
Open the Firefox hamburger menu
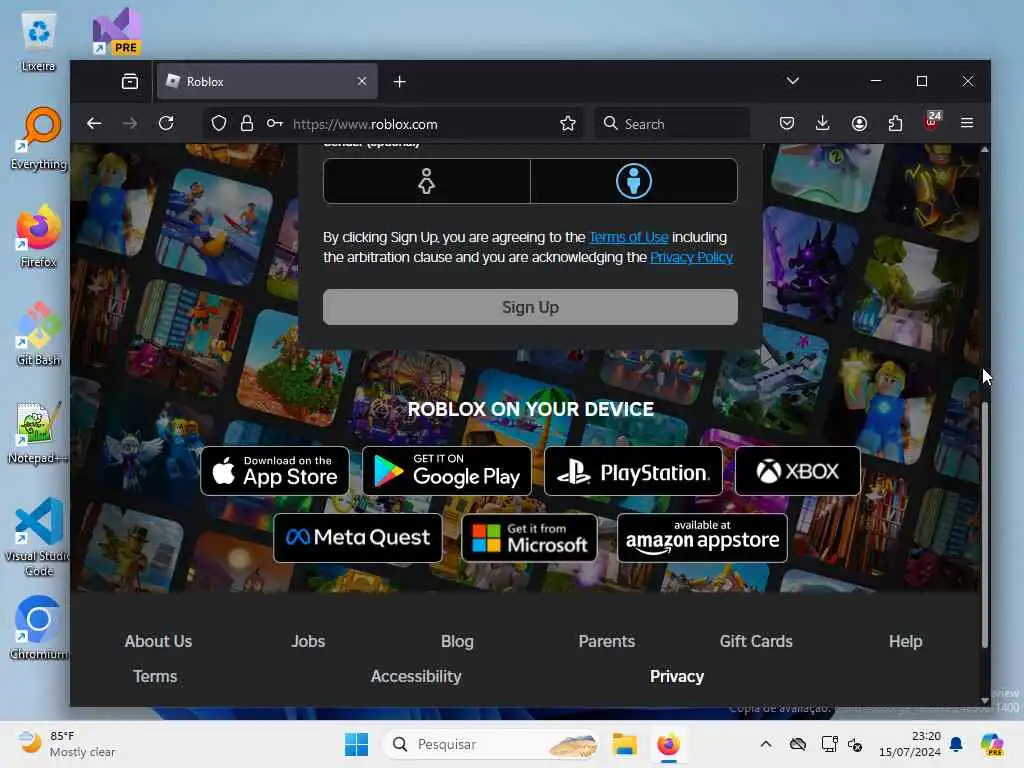pyautogui.click(x=967, y=123)
